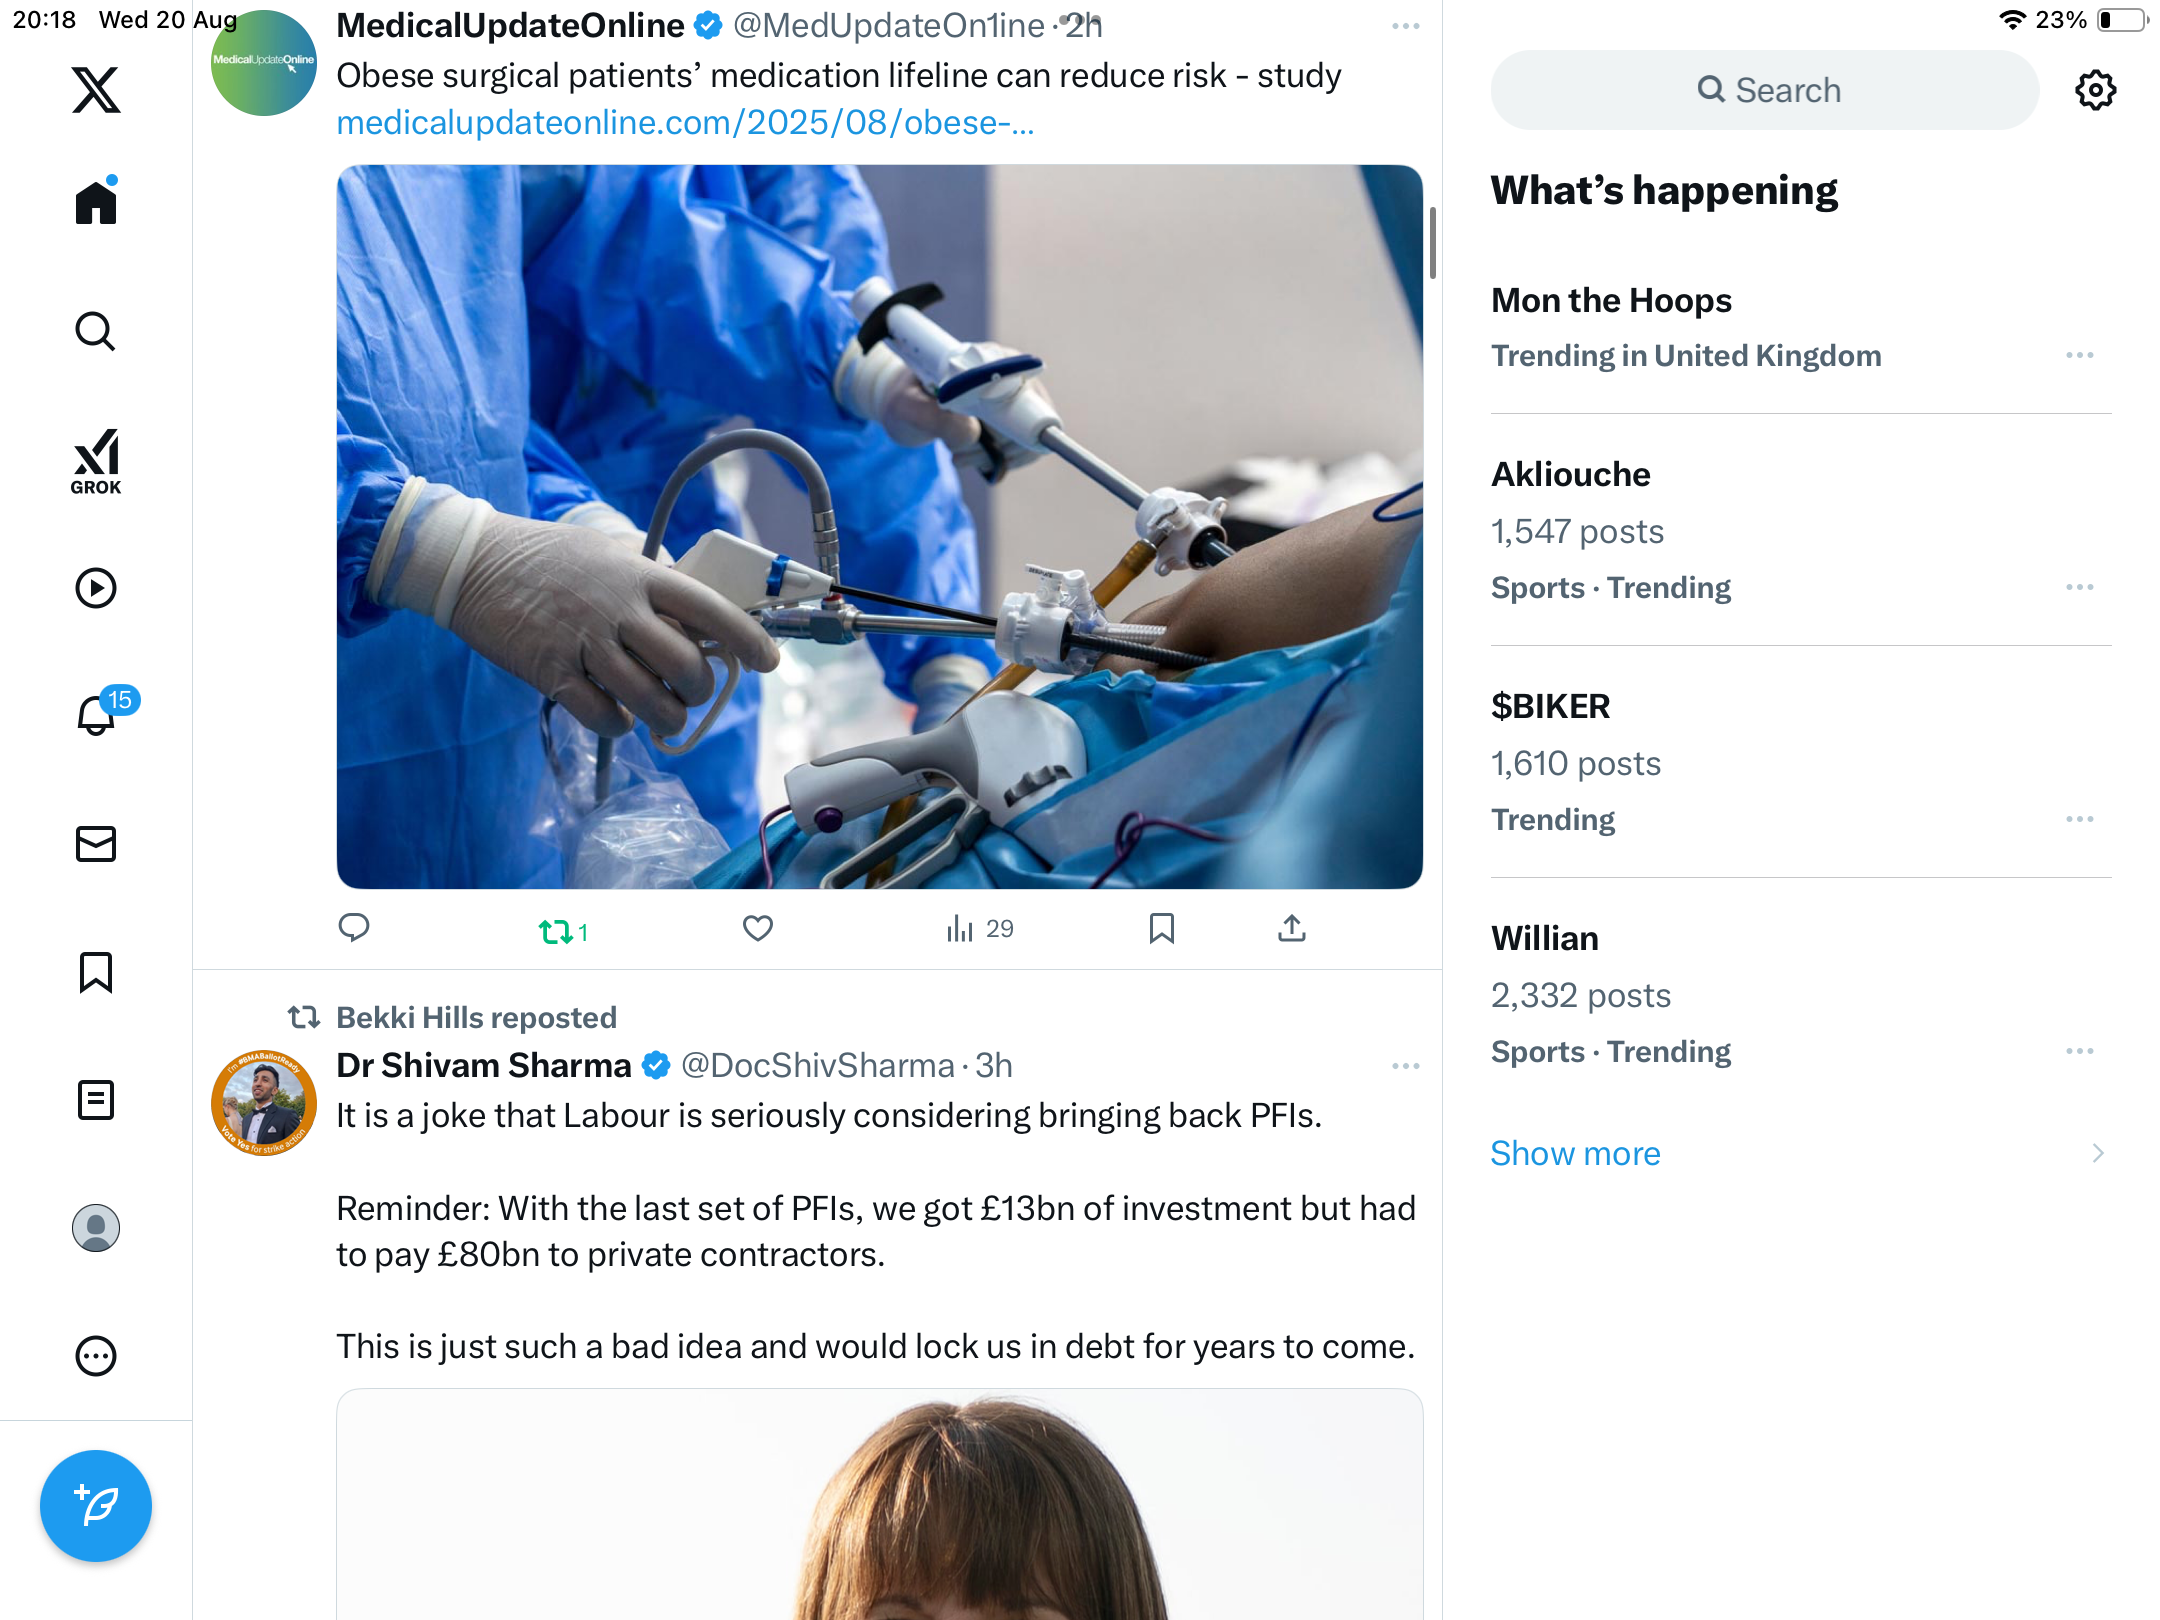
Task: Open the sidebar More circle menu
Action: pyautogui.click(x=96, y=1356)
